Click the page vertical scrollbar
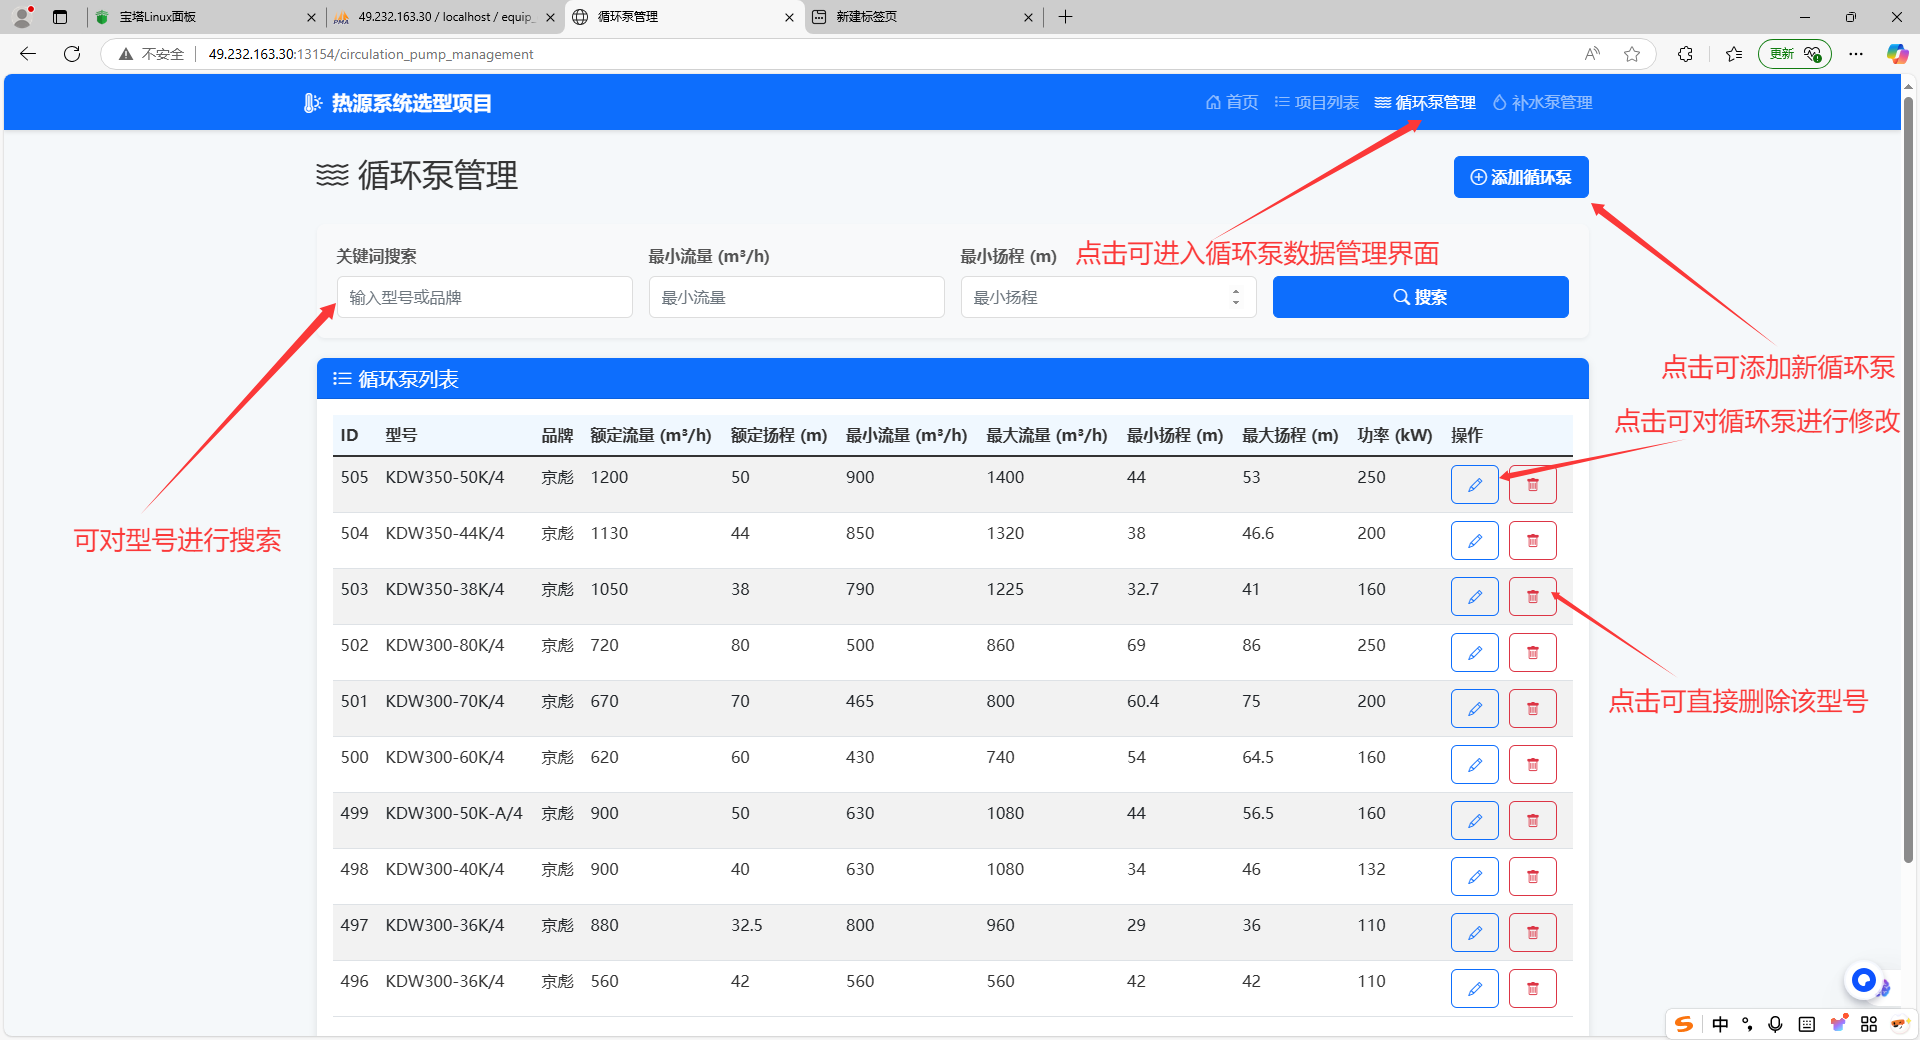 point(1908,480)
